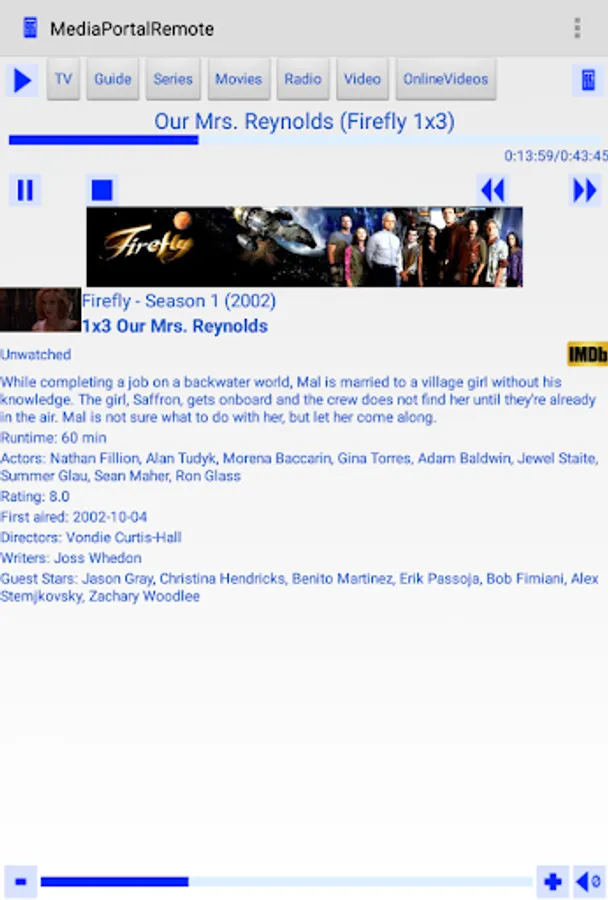The width and height of the screenshot is (608, 900).
Task: Go to the Movies section
Action: coord(239,79)
